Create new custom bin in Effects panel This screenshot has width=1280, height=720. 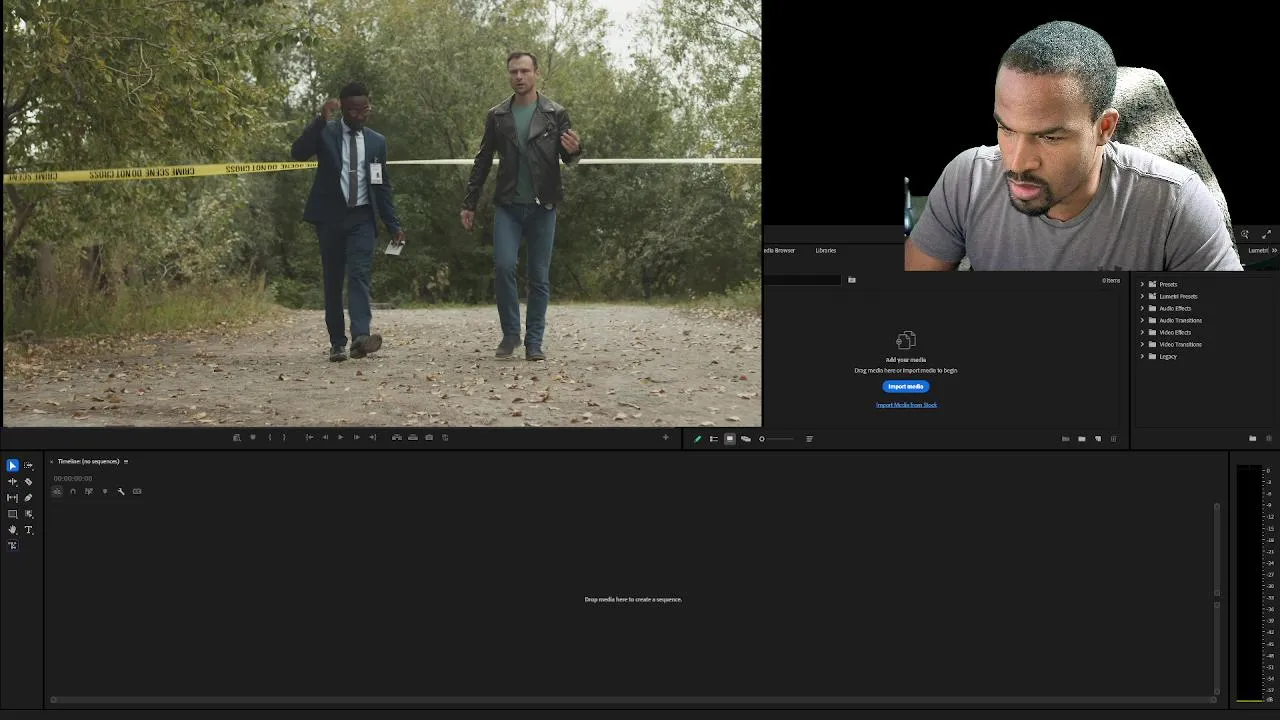1252,438
